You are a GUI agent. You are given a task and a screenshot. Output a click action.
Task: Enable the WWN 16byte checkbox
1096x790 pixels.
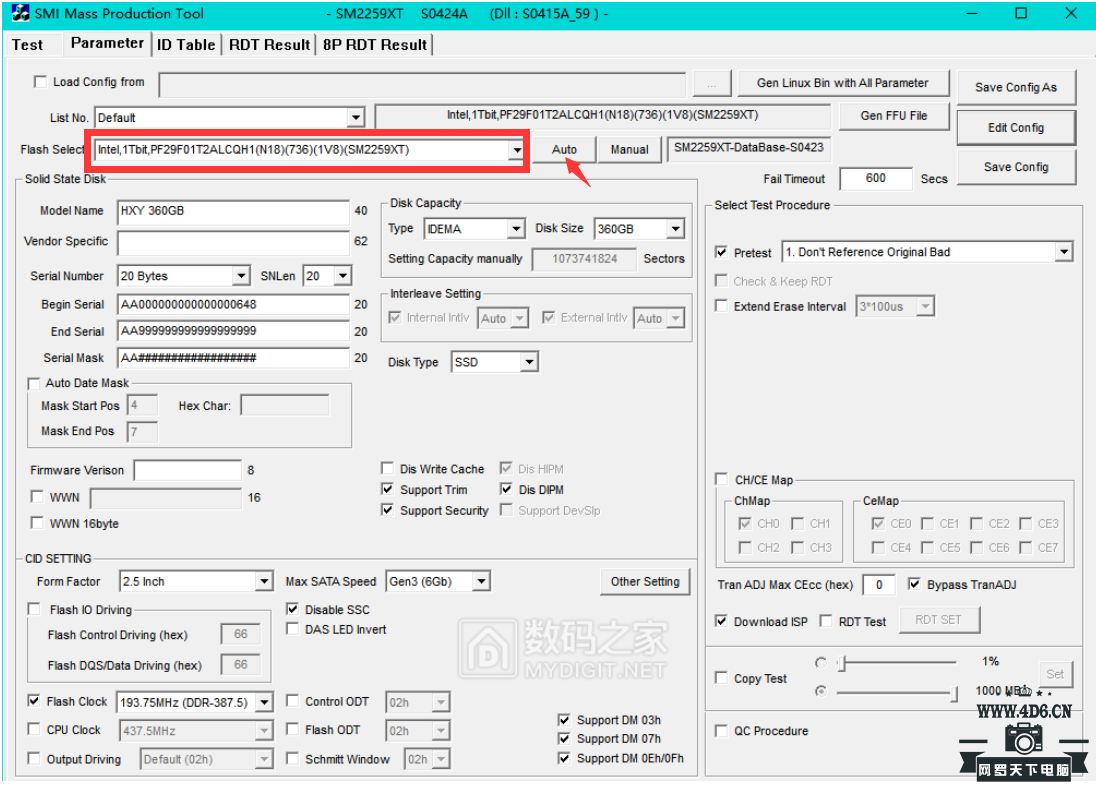click(x=37, y=524)
